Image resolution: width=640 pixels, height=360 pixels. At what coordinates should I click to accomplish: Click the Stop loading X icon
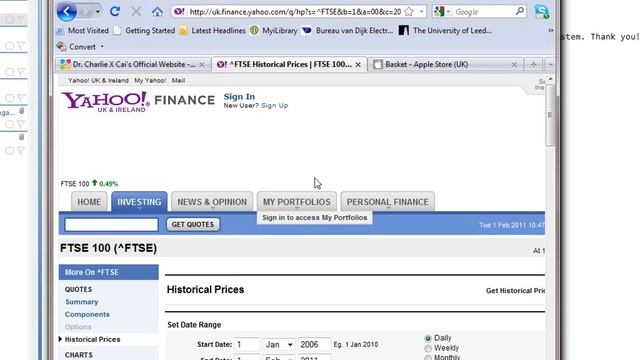tap(136, 11)
